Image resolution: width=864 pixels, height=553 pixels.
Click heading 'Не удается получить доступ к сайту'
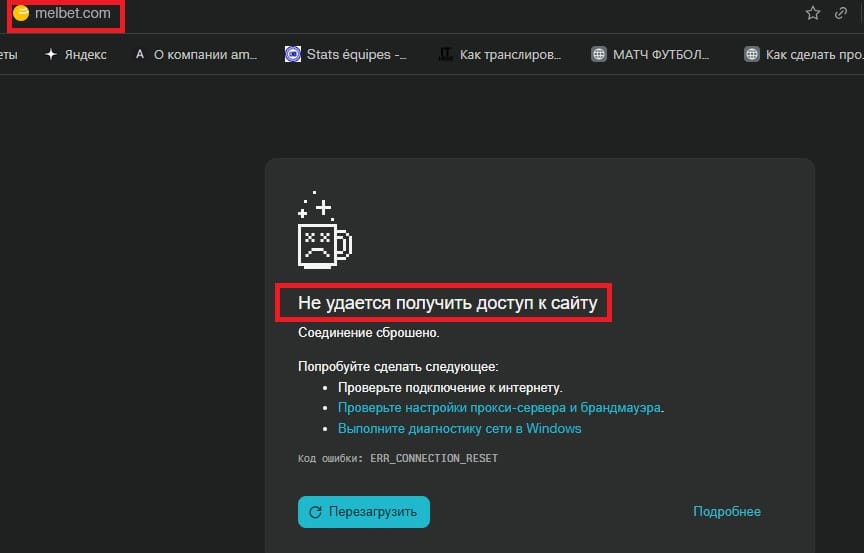(x=447, y=303)
